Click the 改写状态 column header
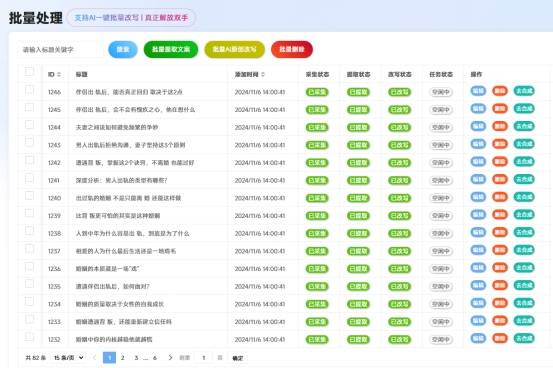 400,74
